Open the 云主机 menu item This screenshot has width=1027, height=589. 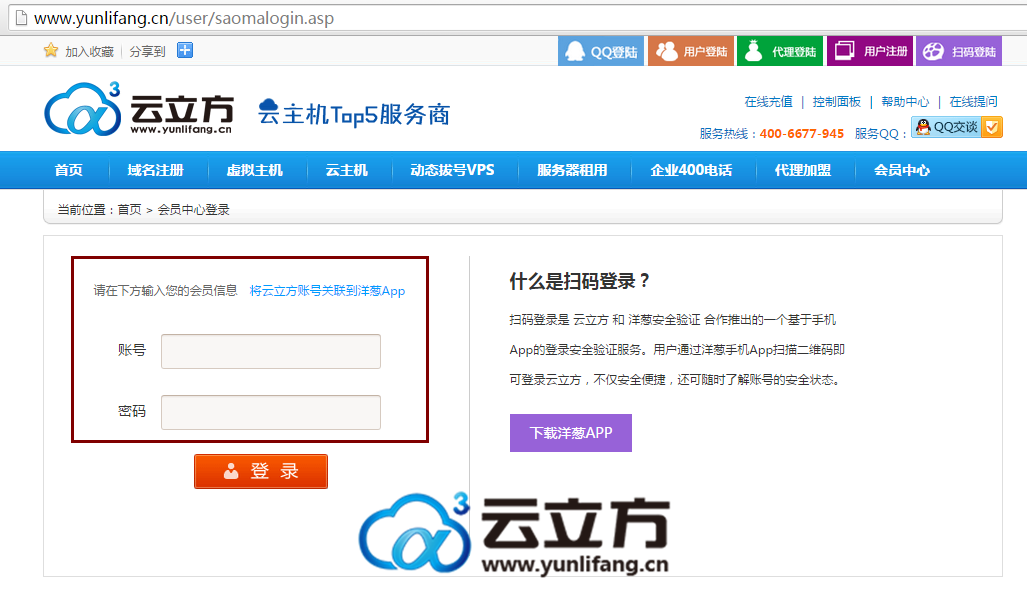coord(347,170)
